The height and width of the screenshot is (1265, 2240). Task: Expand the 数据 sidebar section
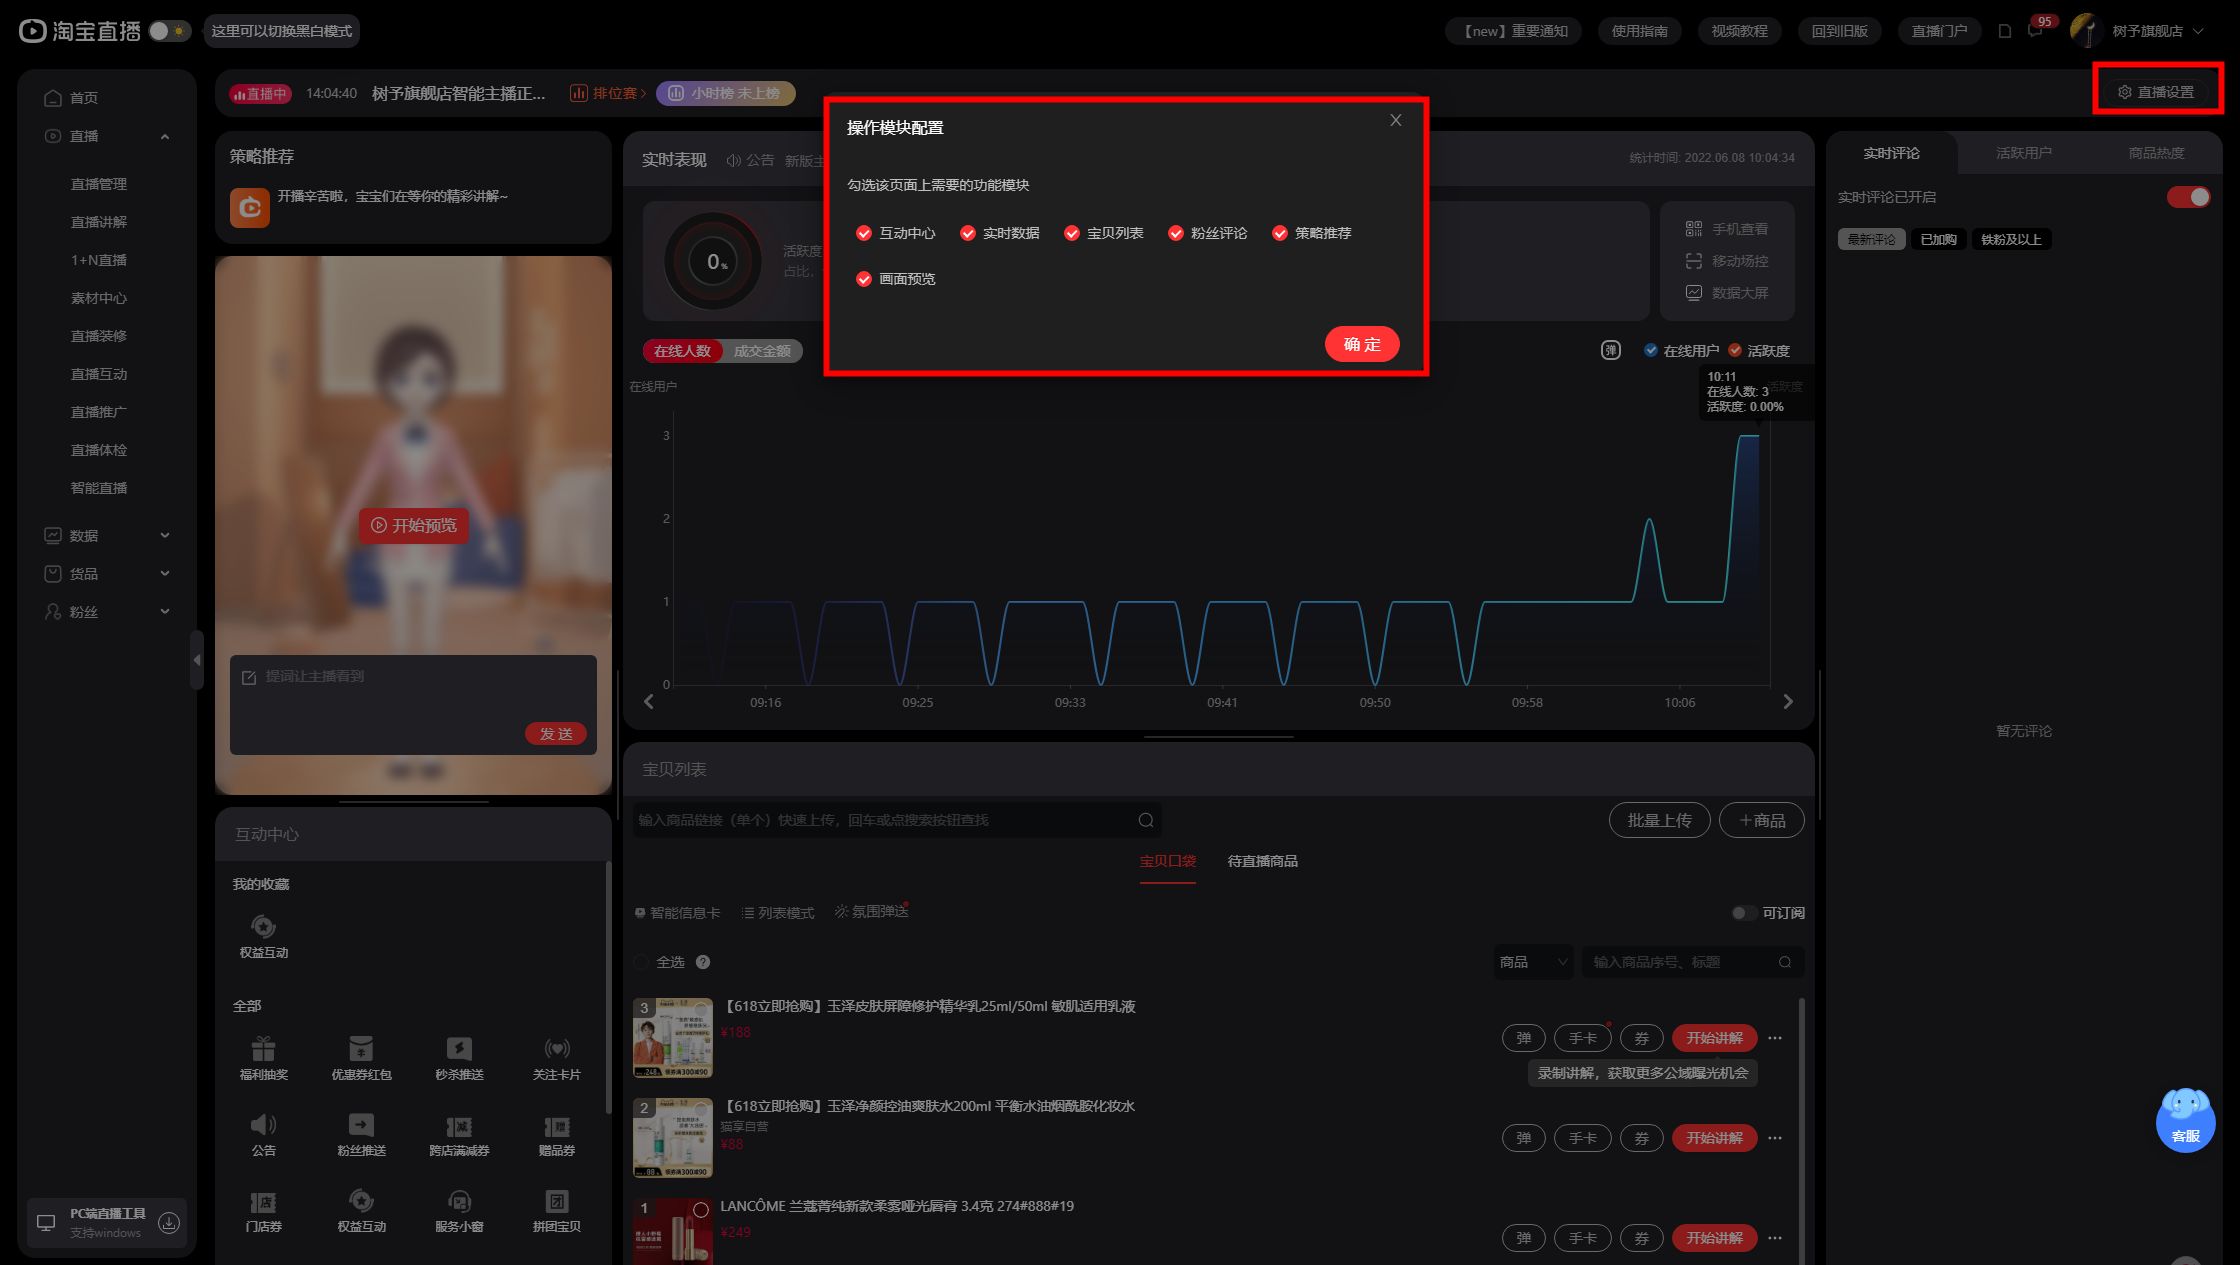click(x=106, y=536)
